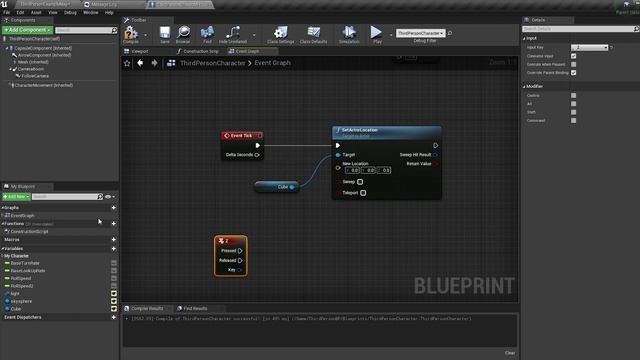Screen dimensions: 640x360
Task: Open Hide Unrelated options dropdown arrow
Action: click(254, 35)
